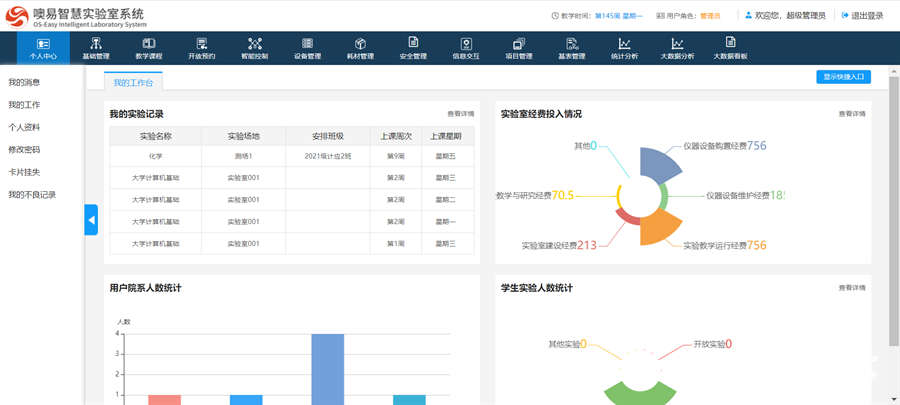Viewport: 900px width, 405px height.
Task: Open 查看详情 for 我的实验记录
Action: click(460, 115)
